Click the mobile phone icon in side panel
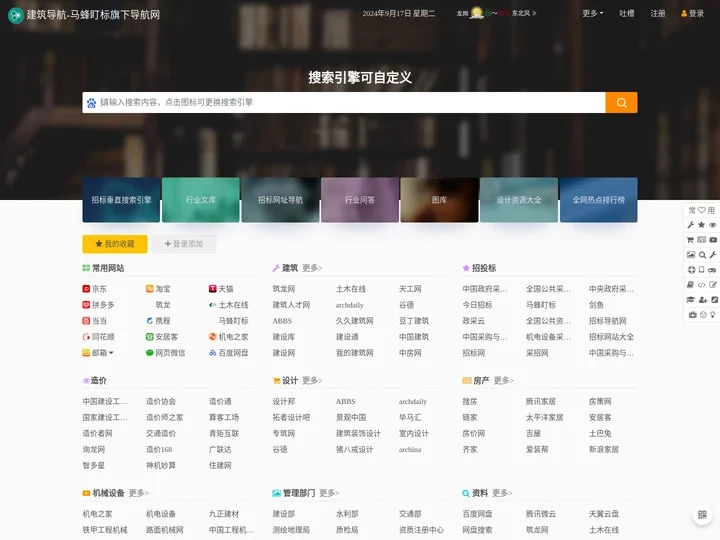 pos(702,270)
